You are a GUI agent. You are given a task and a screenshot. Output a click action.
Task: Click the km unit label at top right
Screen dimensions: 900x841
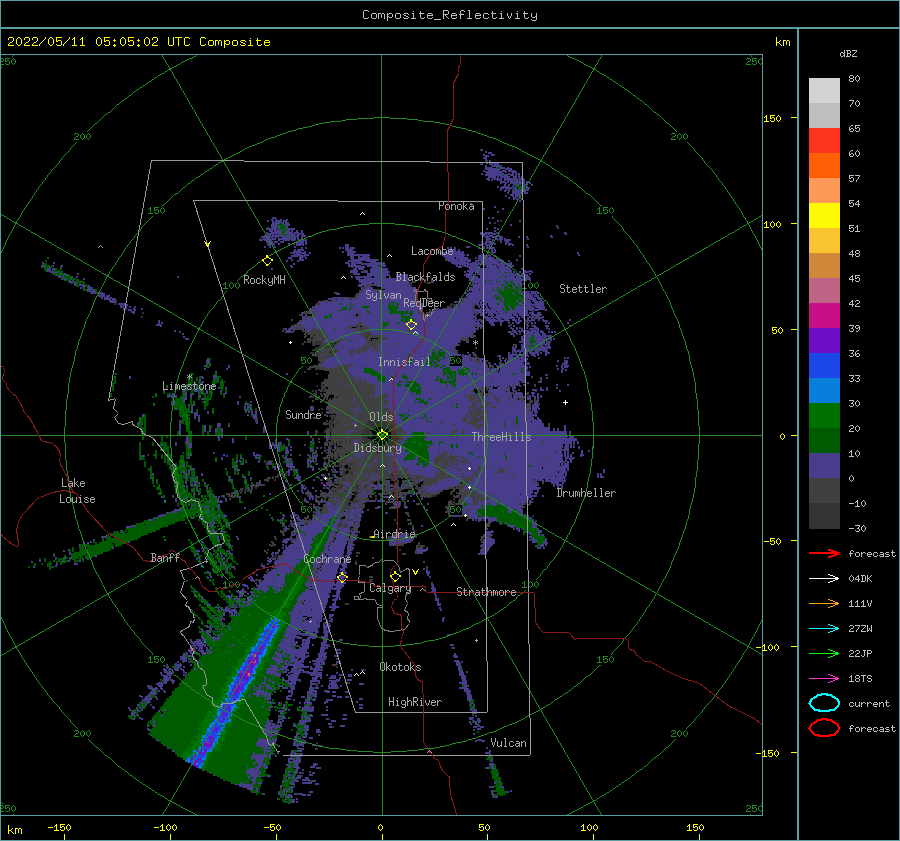tap(782, 42)
